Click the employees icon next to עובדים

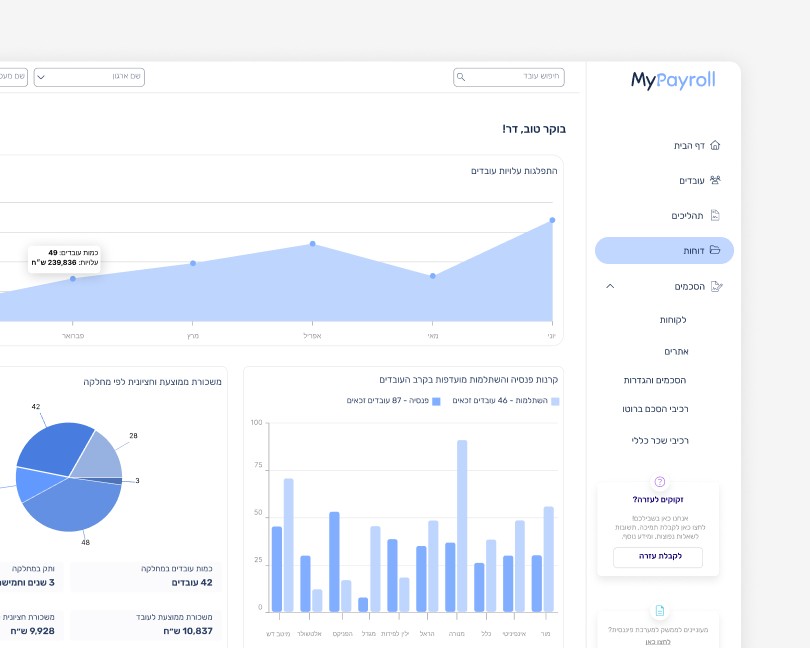point(715,180)
